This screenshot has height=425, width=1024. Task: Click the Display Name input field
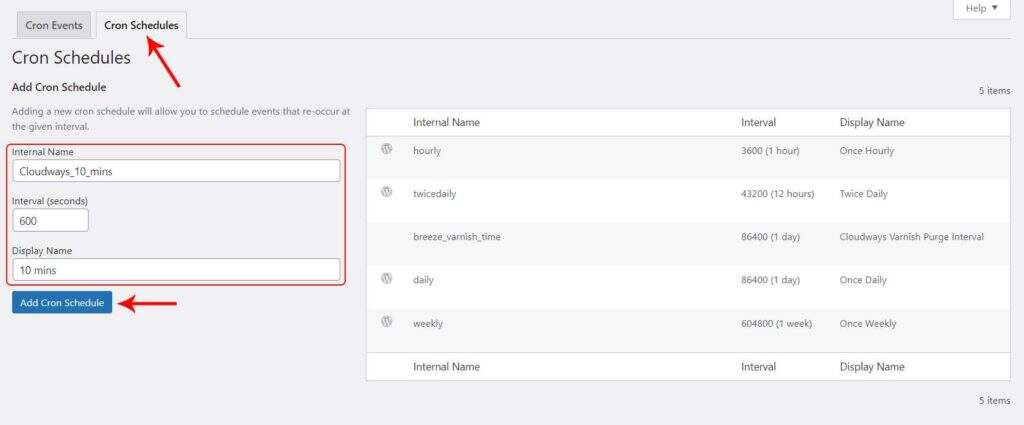click(176, 270)
